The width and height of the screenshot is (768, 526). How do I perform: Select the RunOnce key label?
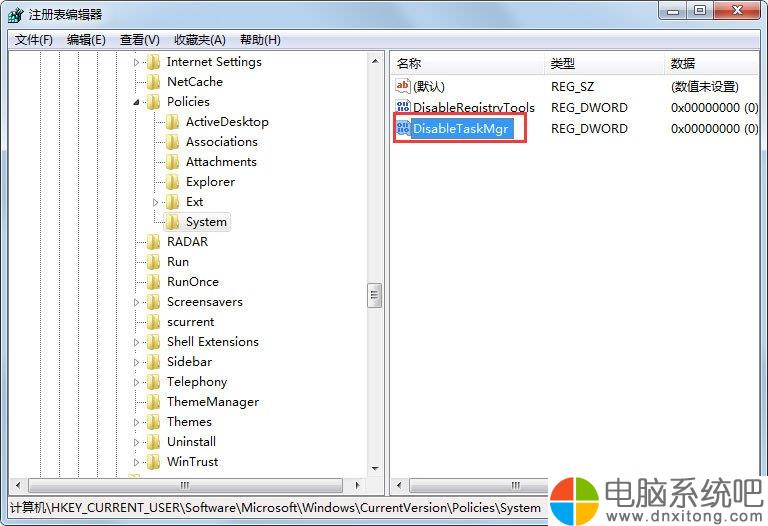[192, 282]
